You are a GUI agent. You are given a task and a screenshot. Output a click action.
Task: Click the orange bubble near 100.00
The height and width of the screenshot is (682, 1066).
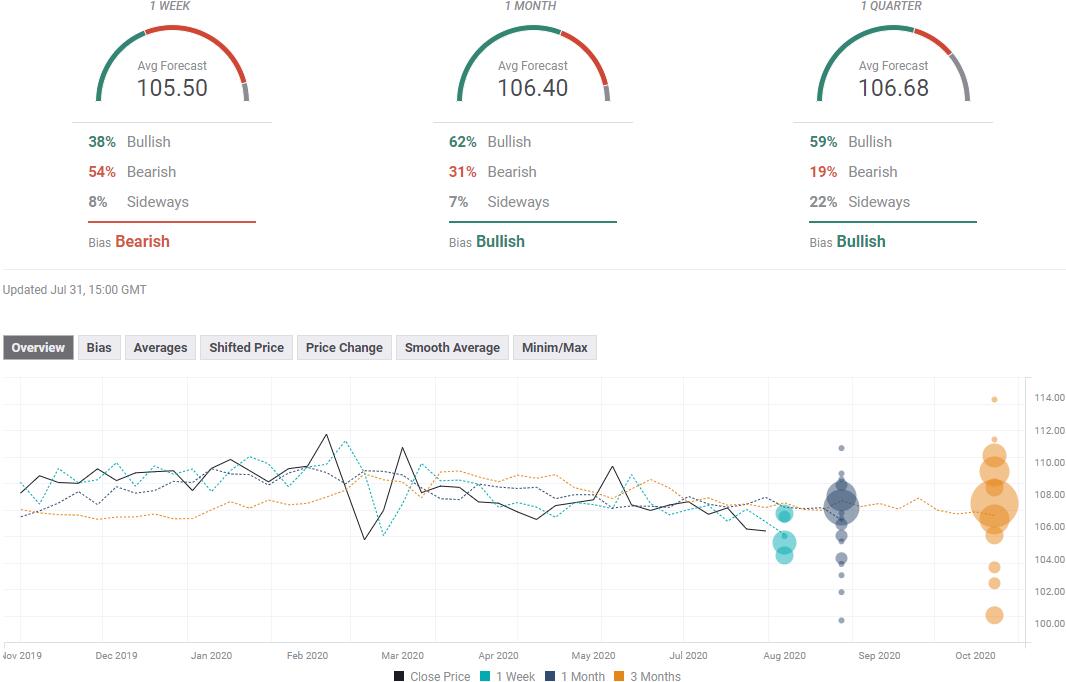point(995,615)
